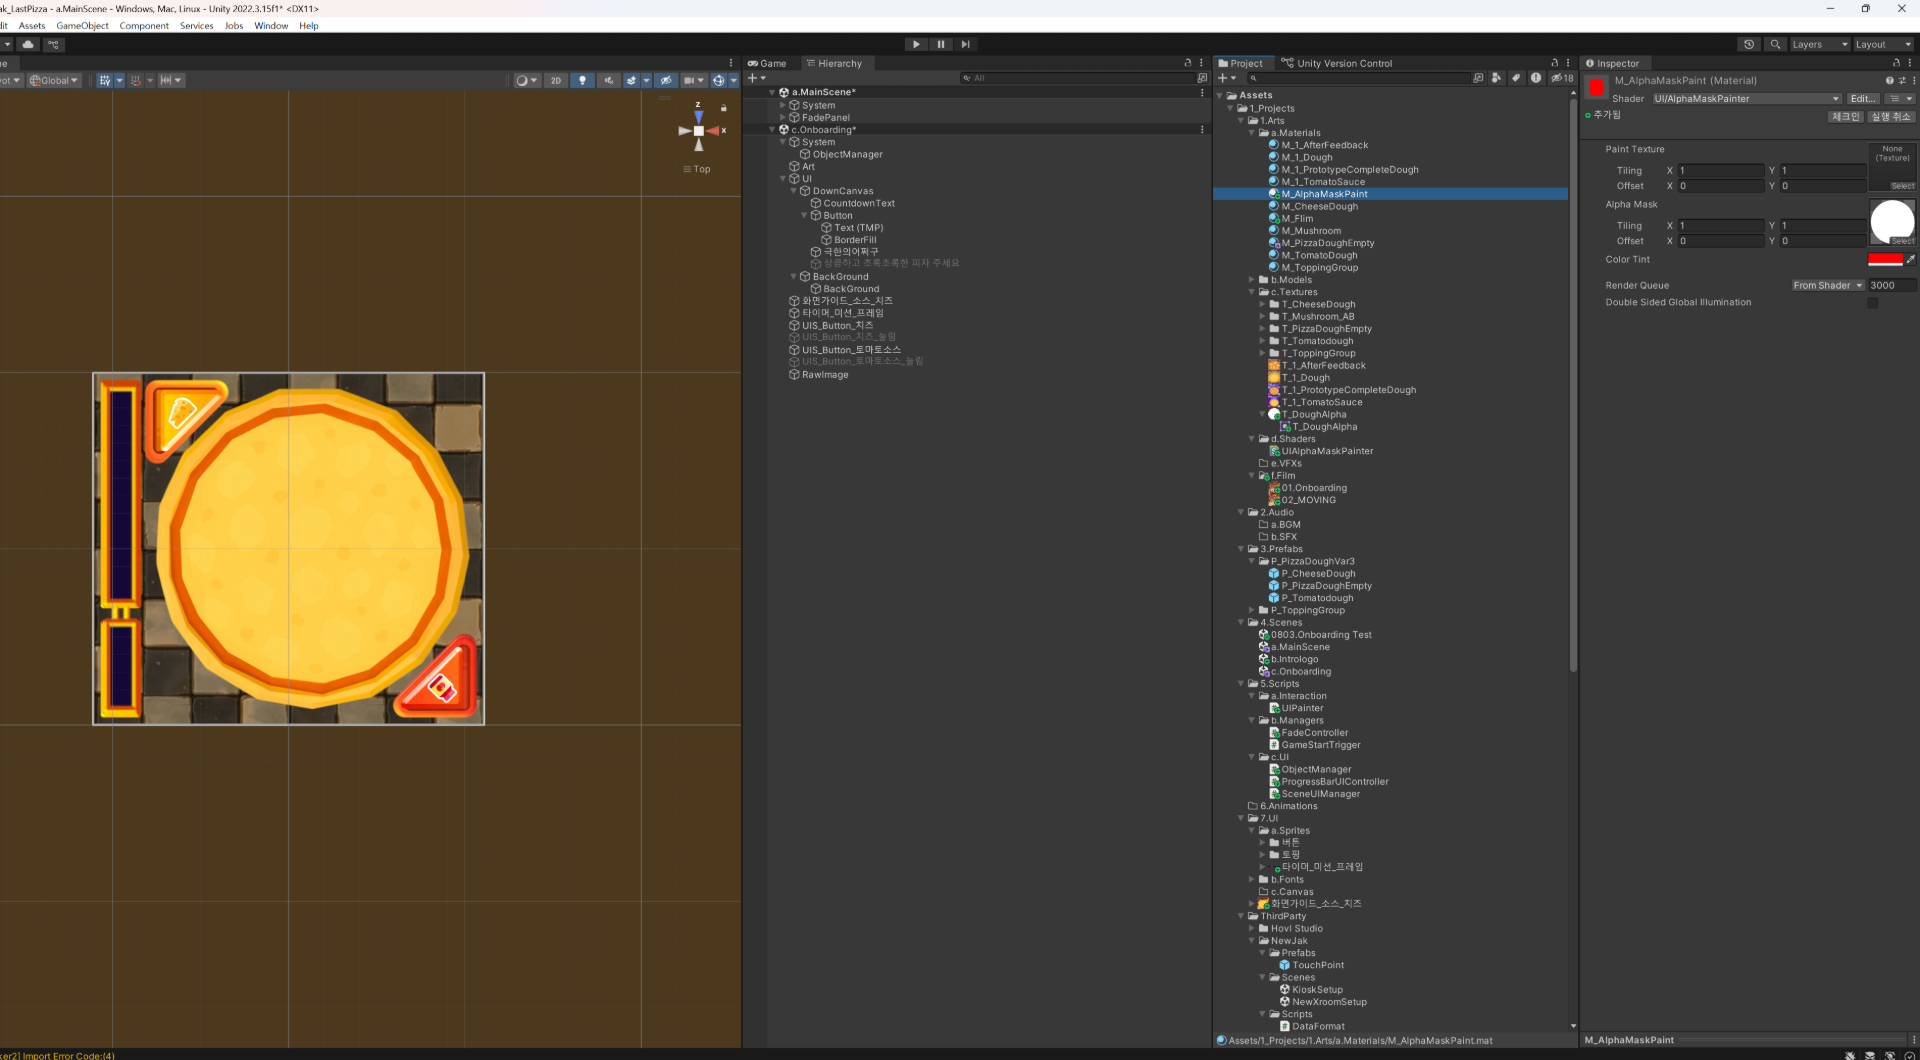1920x1060 pixels.
Task: Toggle scene lighting with the lightbulb icon
Action: pos(582,81)
